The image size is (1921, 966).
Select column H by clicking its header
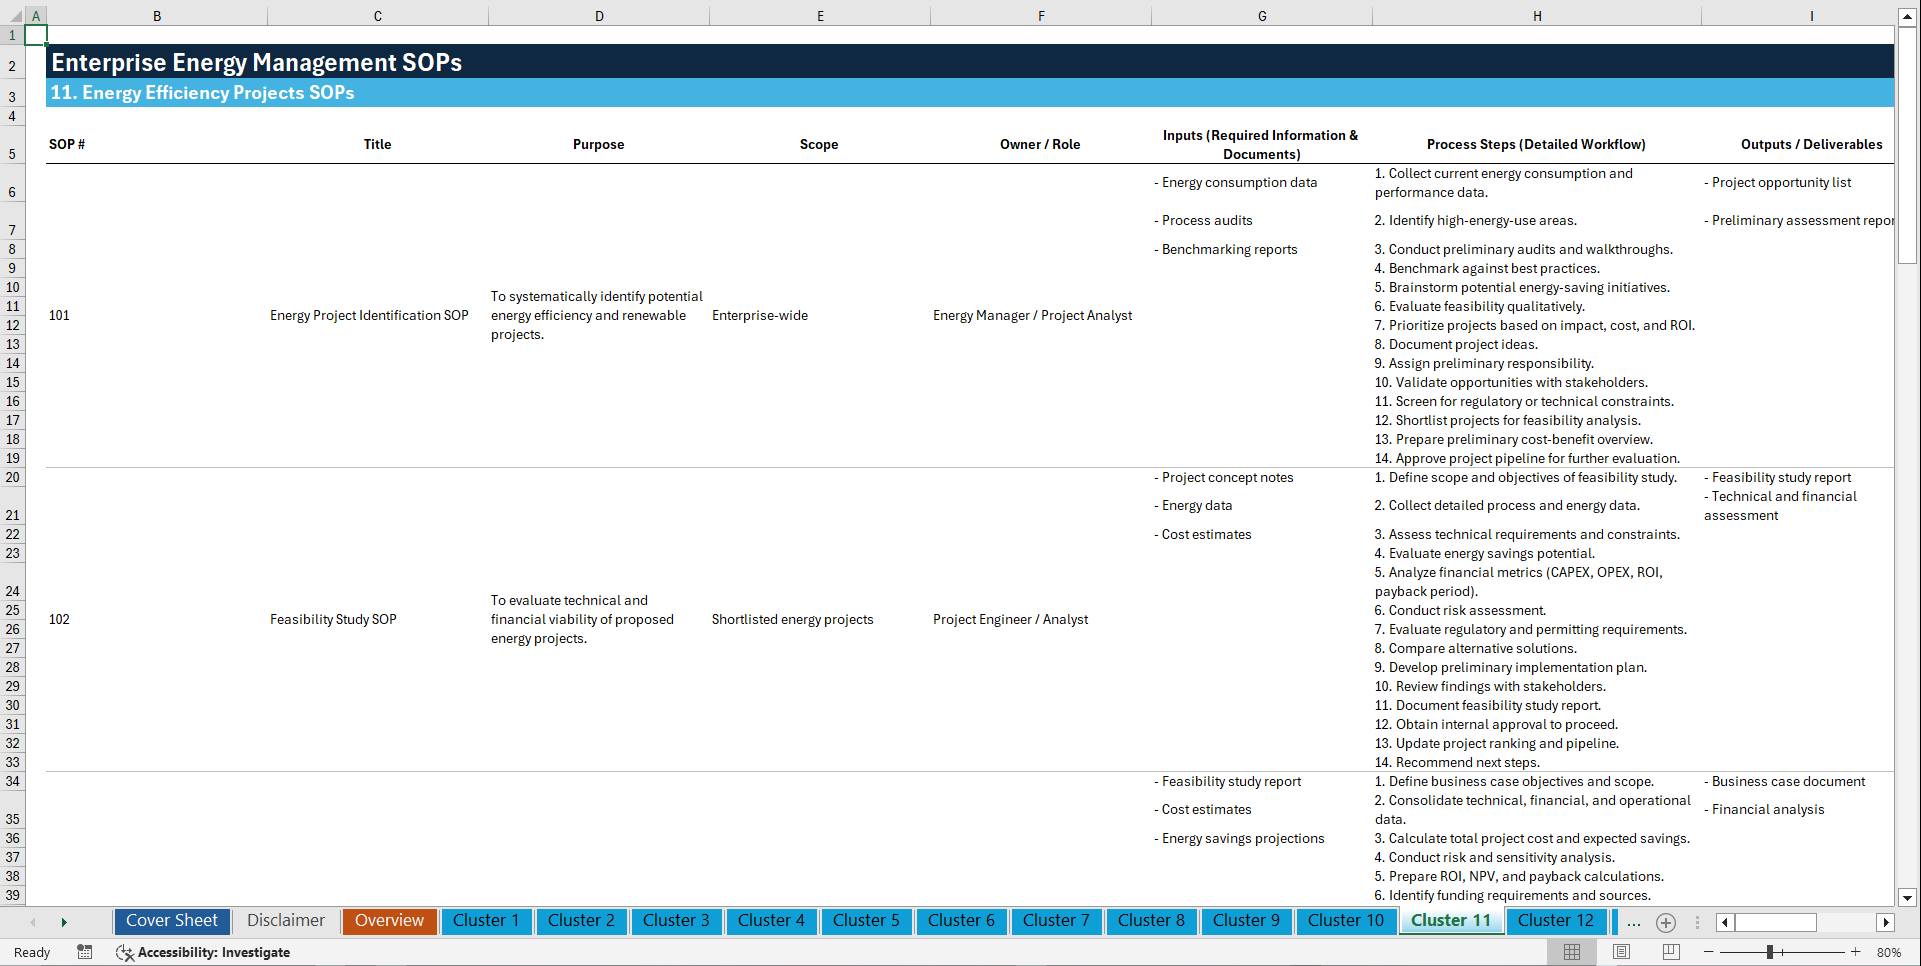[1537, 15]
